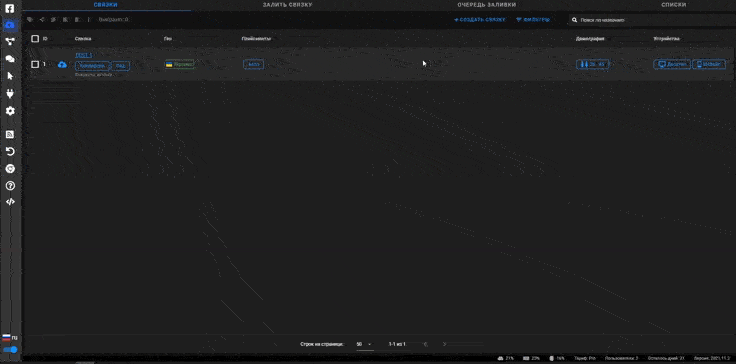This screenshot has width=736, height=364.
Task: Switch to the Залить связку tab
Action: 287,5
